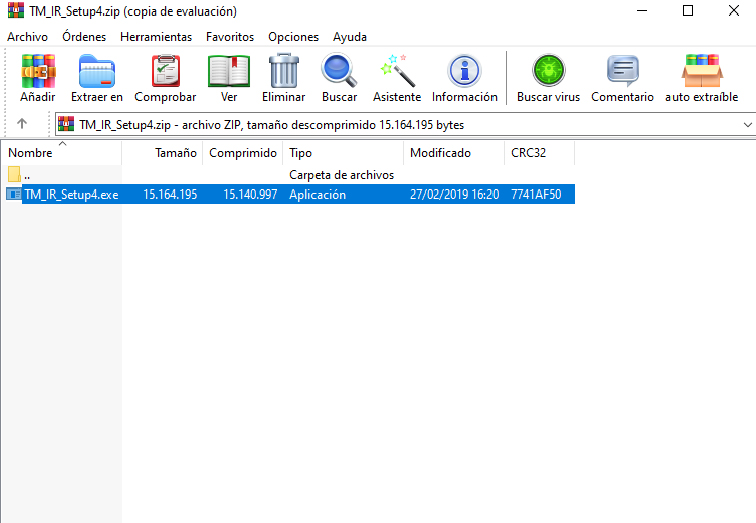This screenshot has height=523, width=756.
Task: Click the 15.164.195 size value
Action: [x=170, y=194]
